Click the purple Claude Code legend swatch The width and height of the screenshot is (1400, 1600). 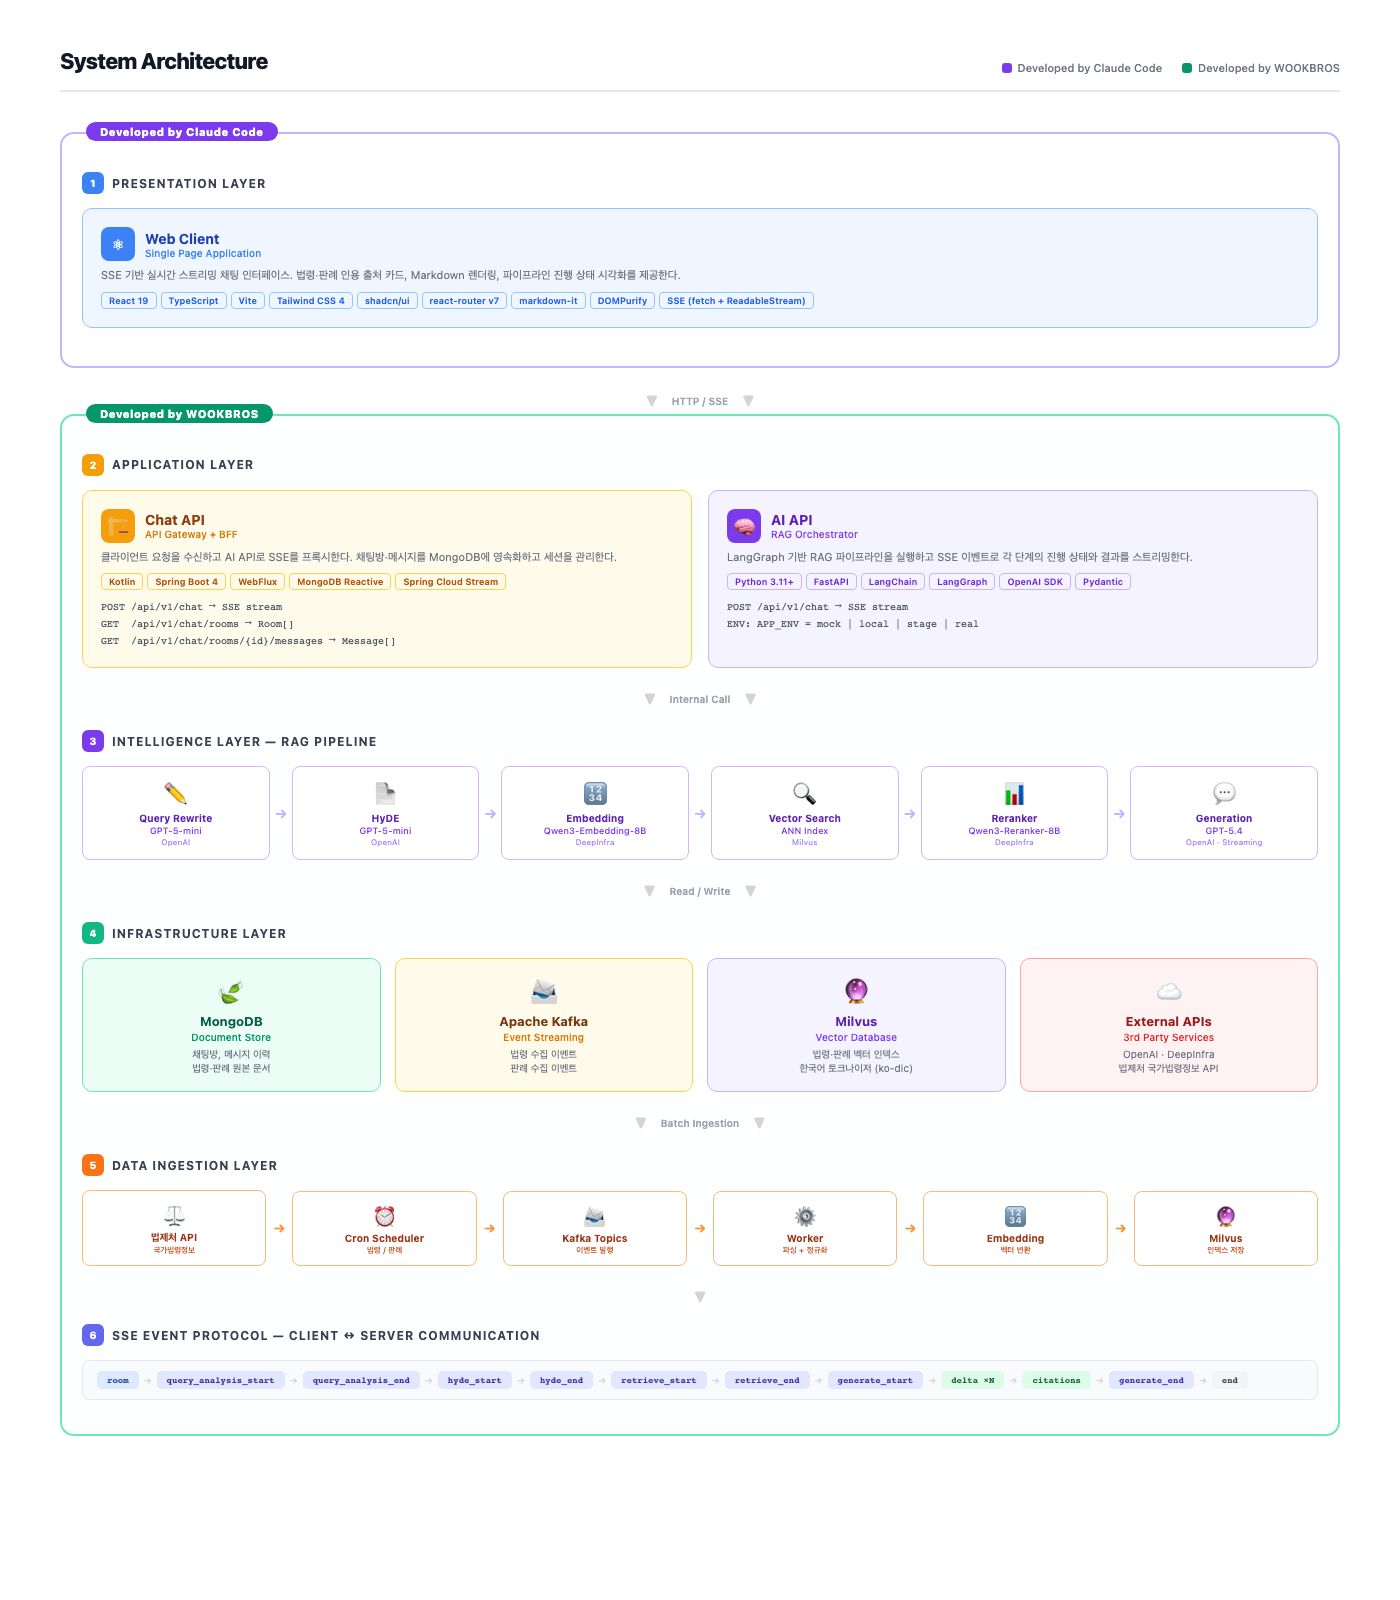1007,68
